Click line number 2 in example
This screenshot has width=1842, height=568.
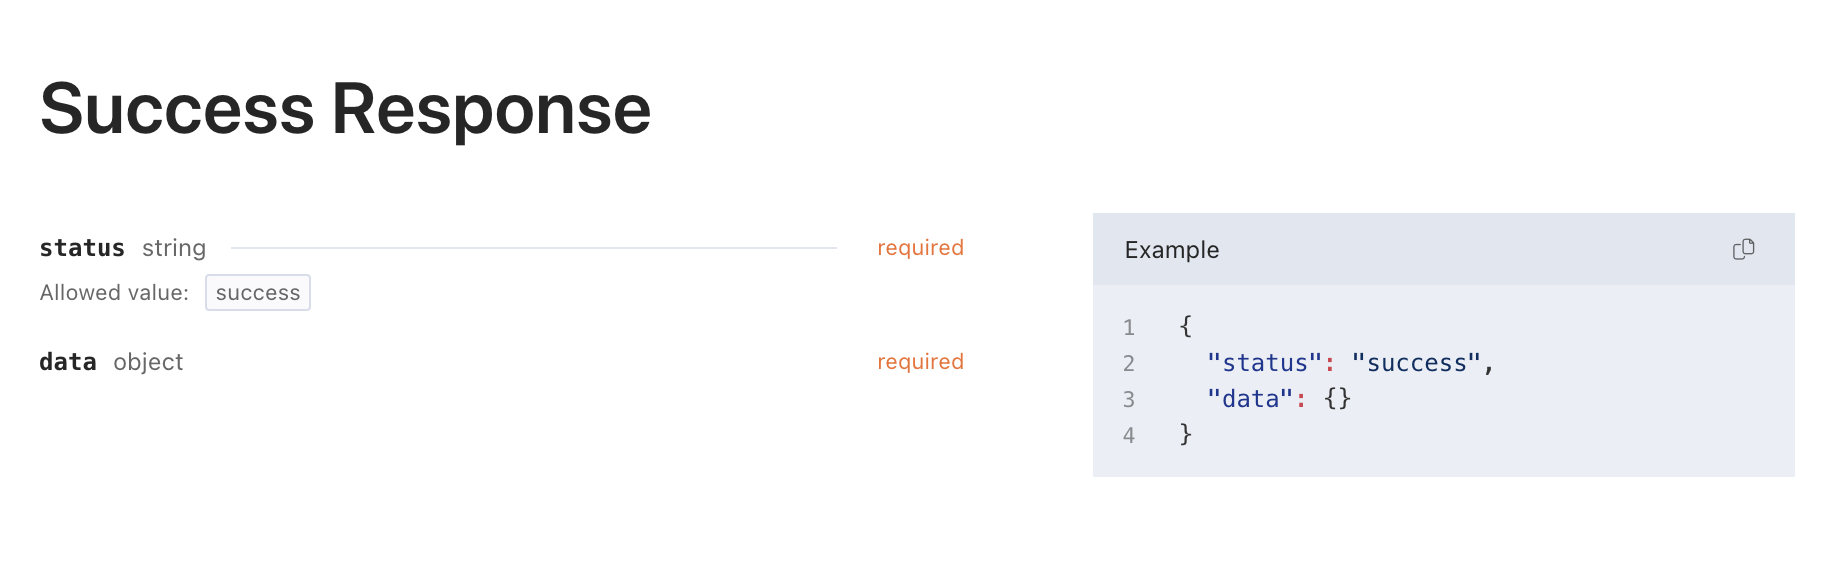click(1128, 363)
